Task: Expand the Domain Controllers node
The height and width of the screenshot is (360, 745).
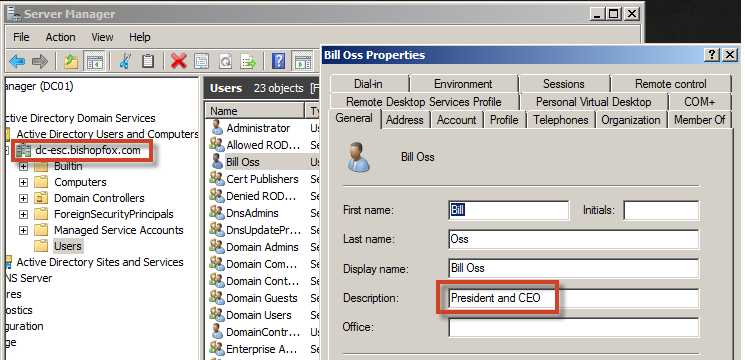Action: coord(23,199)
